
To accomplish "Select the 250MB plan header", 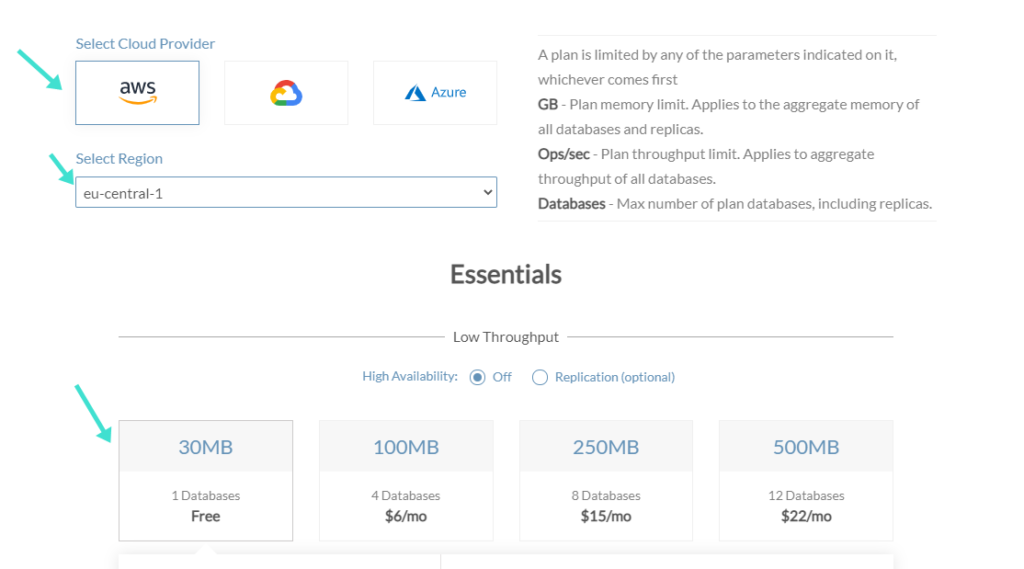I will [x=605, y=447].
